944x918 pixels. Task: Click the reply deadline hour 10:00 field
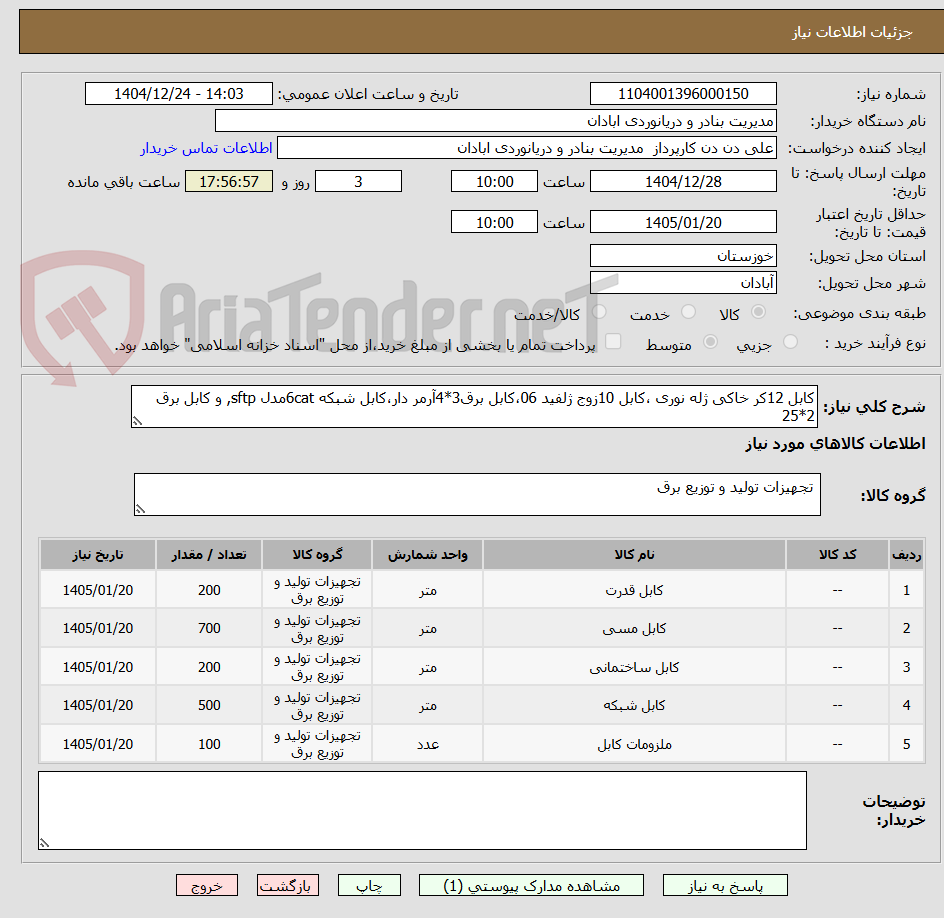coord(494,181)
